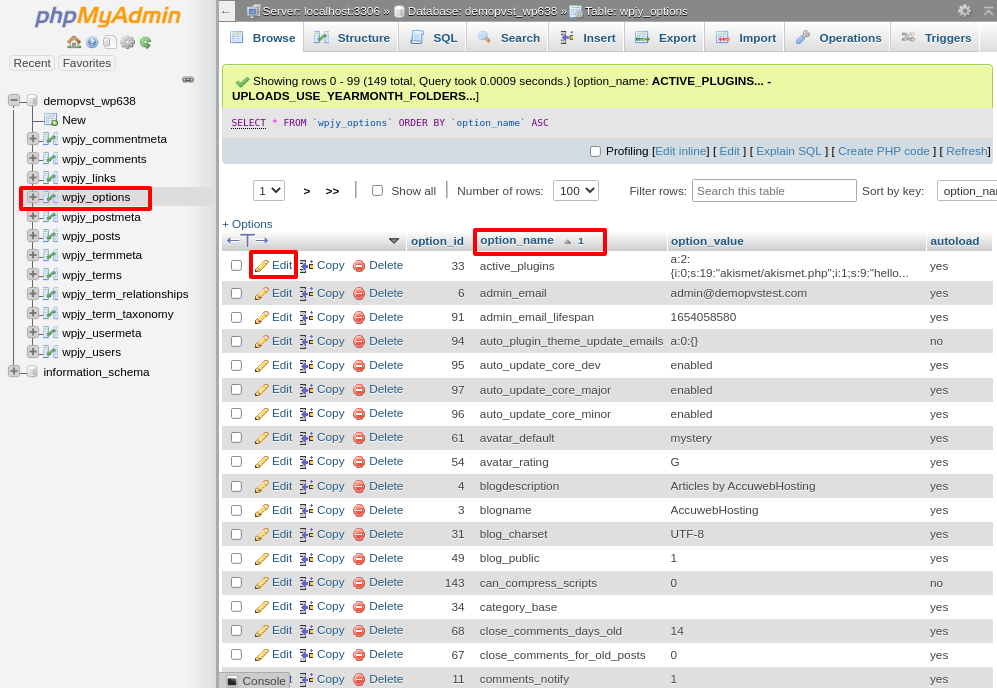Click pencil icon for can_compress_scripts row
The width and height of the screenshot is (997, 688).
click(261, 582)
